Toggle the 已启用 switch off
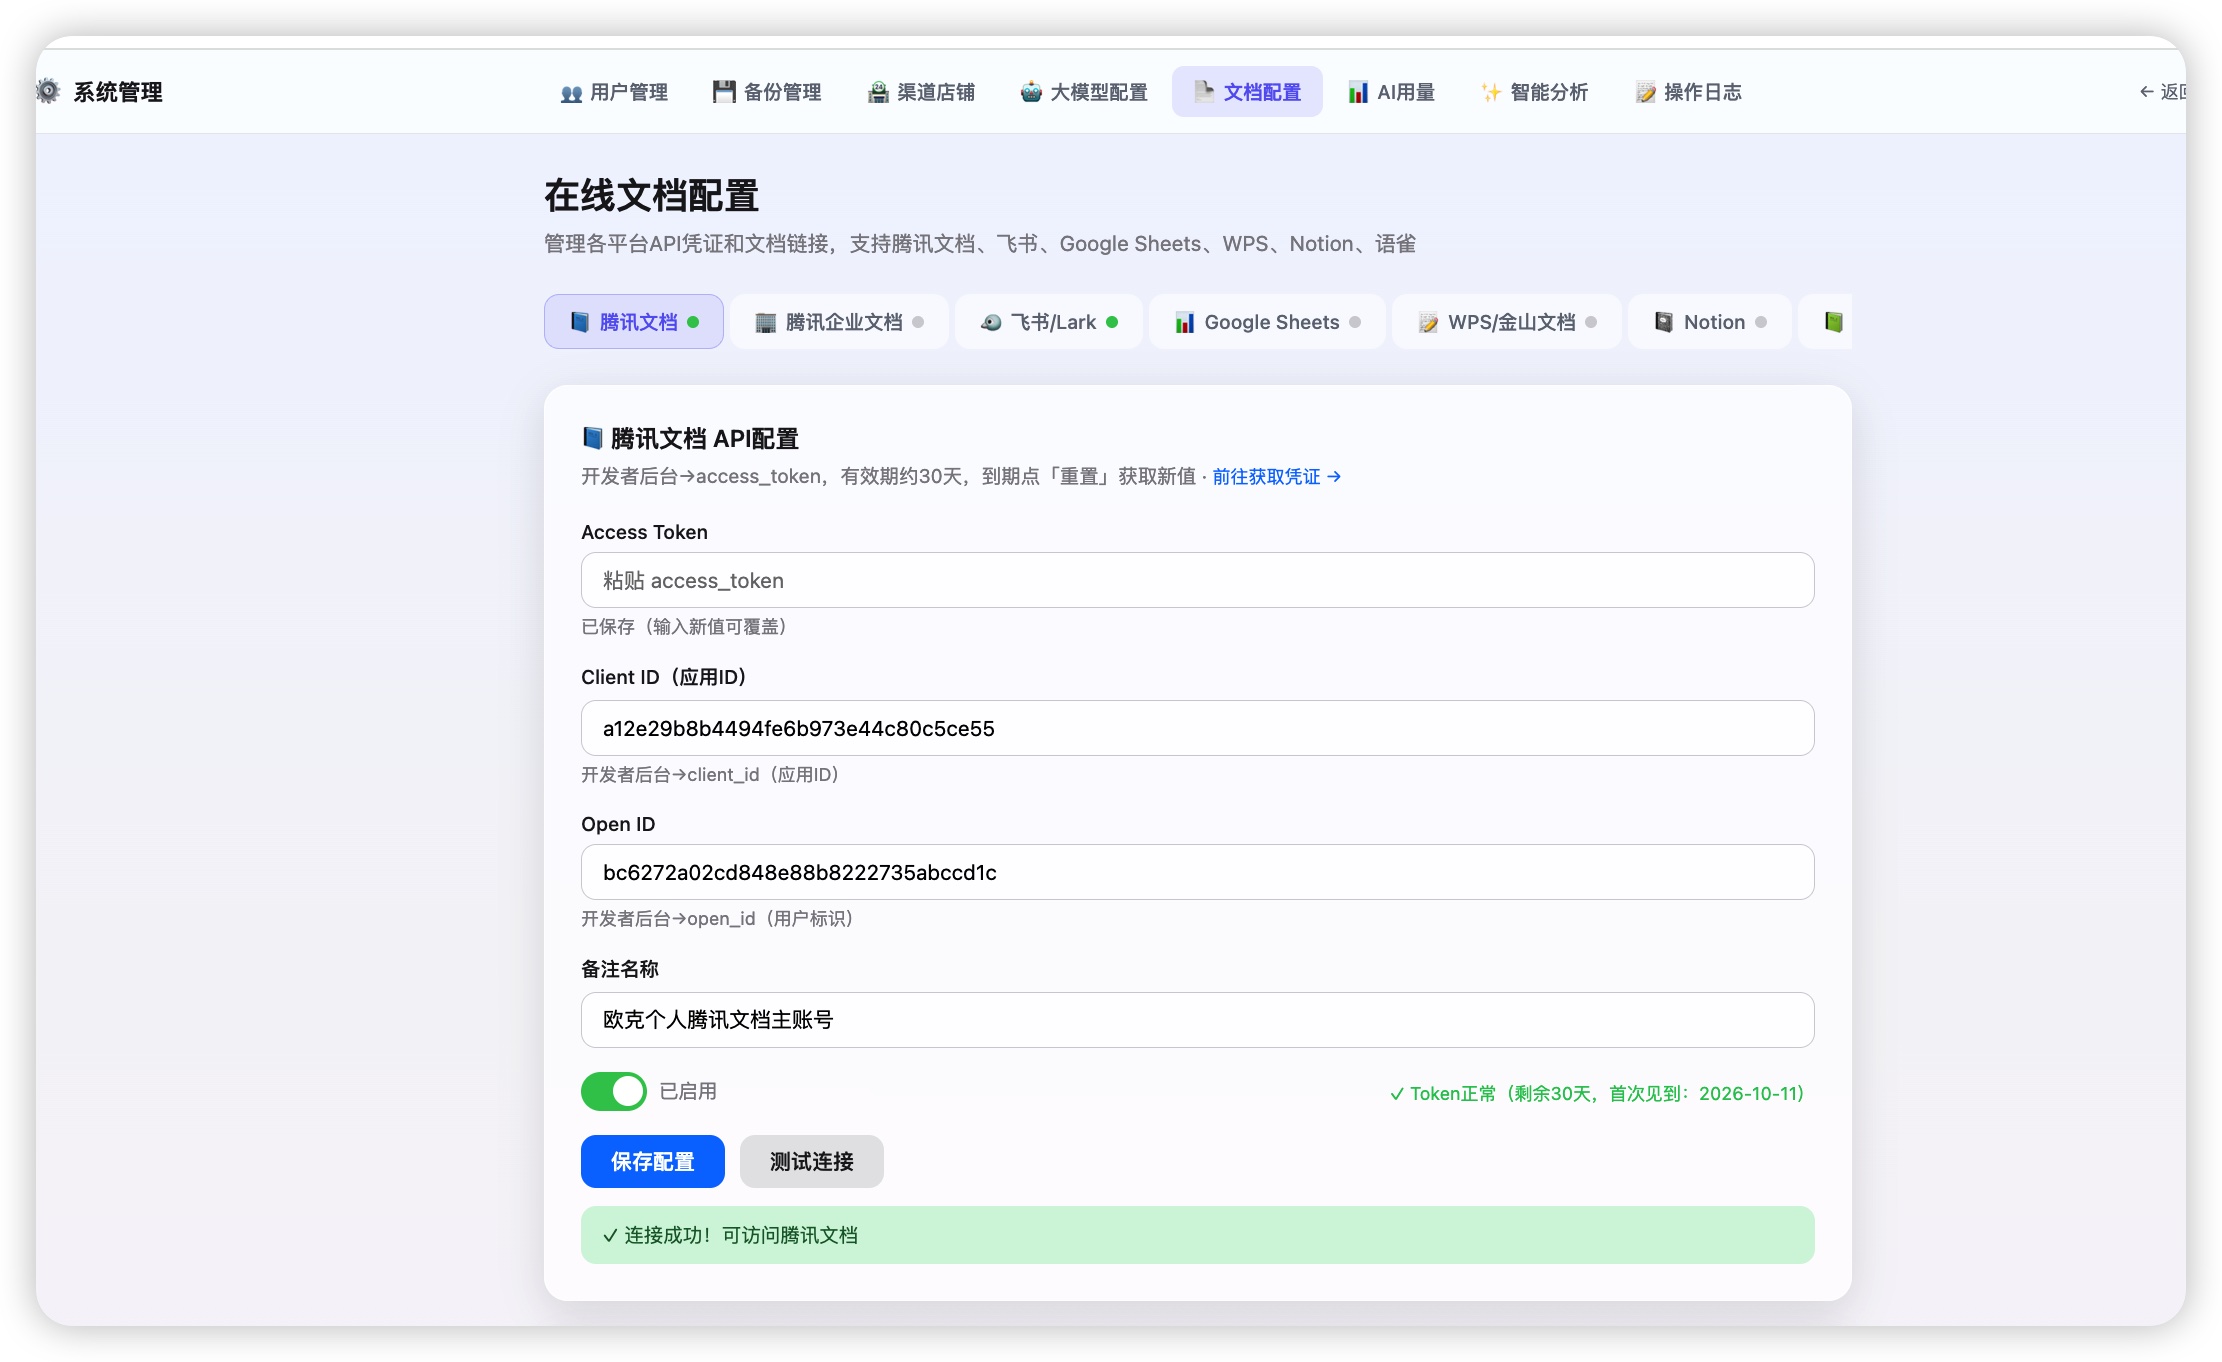The width and height of the screenshot is (2222, 1362). (x=614, y=1091)
